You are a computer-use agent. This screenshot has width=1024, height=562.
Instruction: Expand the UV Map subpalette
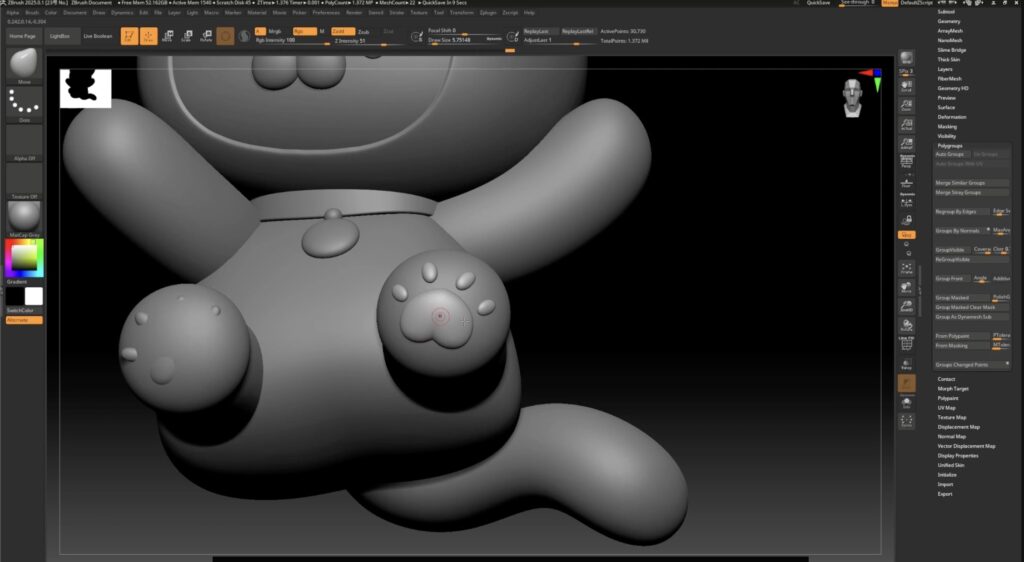(x=947, y=408)
